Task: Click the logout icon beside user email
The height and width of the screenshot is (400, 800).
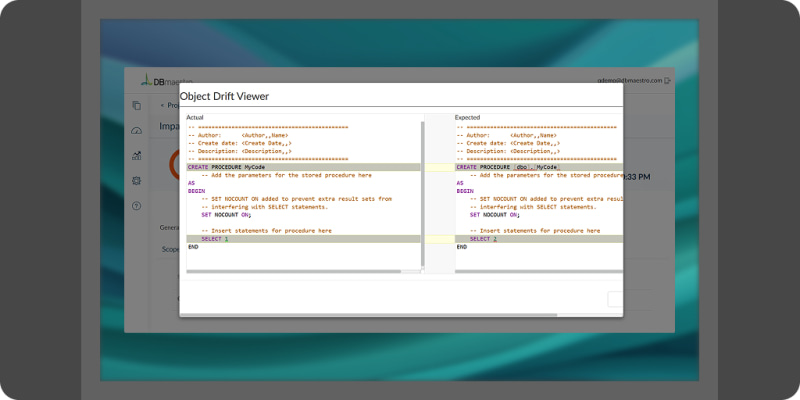Action: tap(667, 81)
